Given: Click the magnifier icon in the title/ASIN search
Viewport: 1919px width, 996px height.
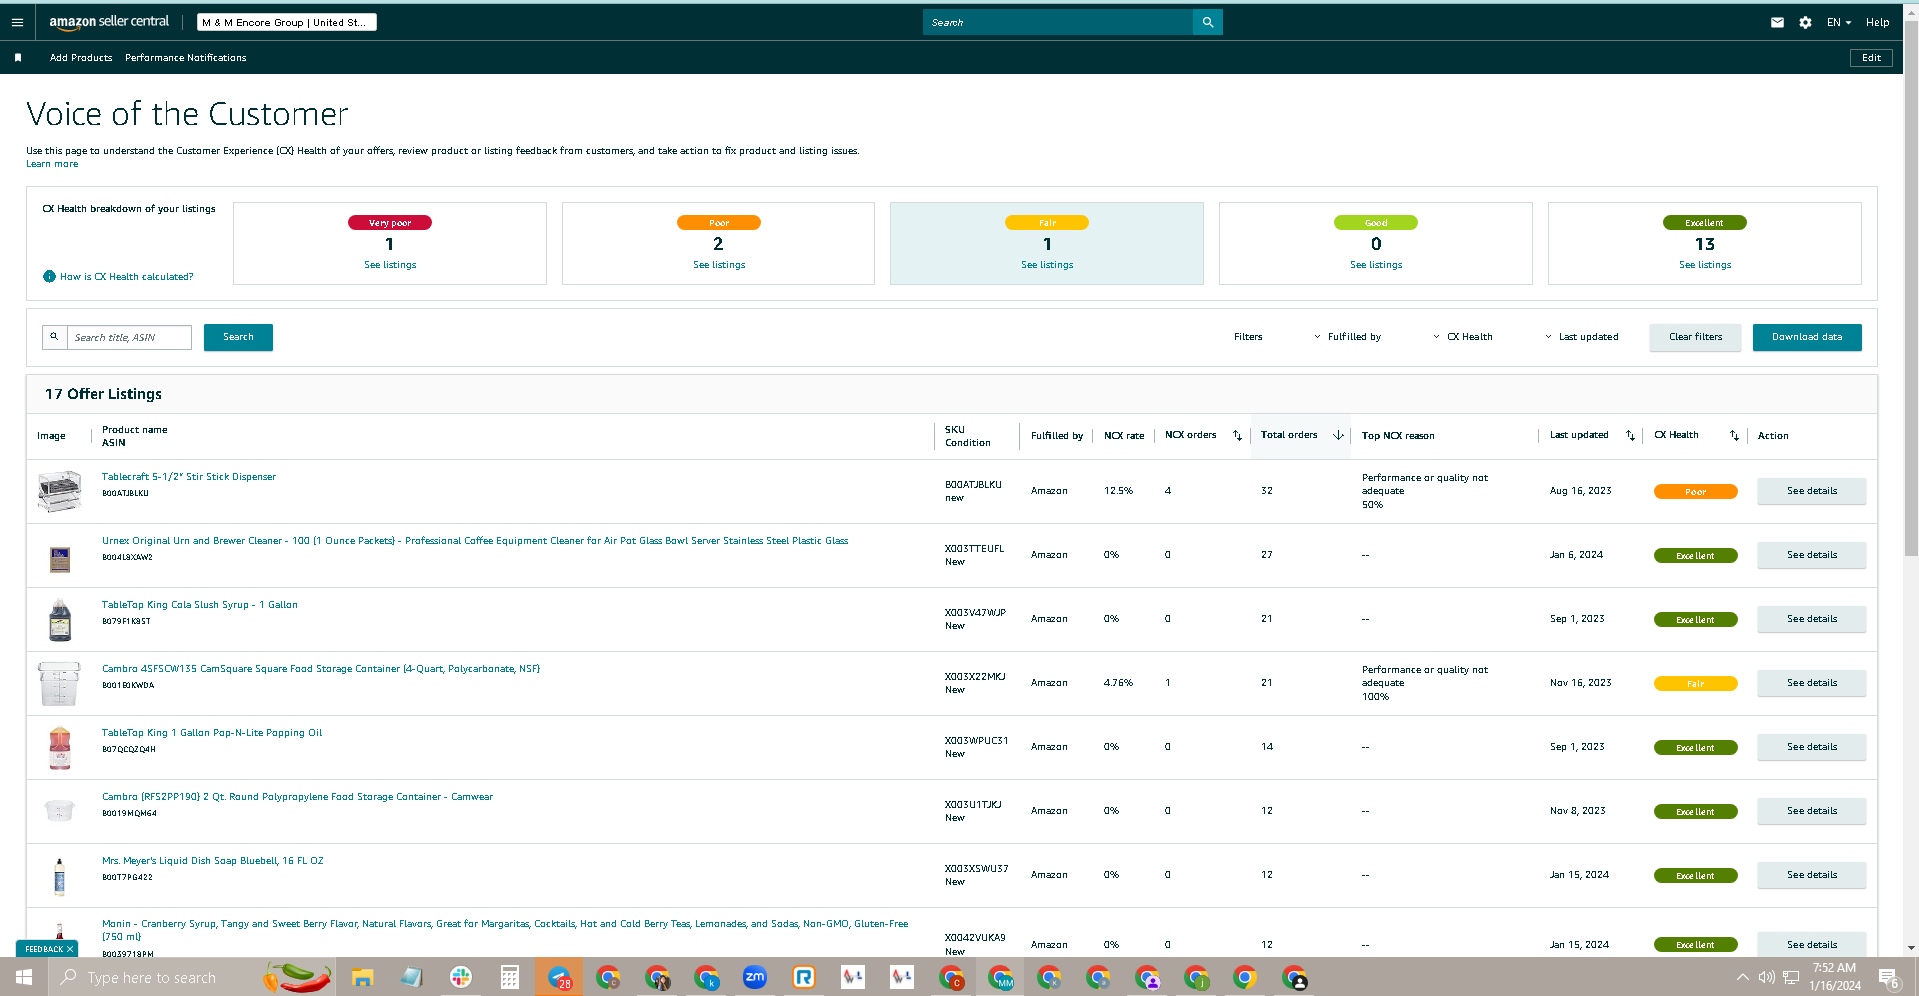Looking at the screenshot, I should (54, 337).
